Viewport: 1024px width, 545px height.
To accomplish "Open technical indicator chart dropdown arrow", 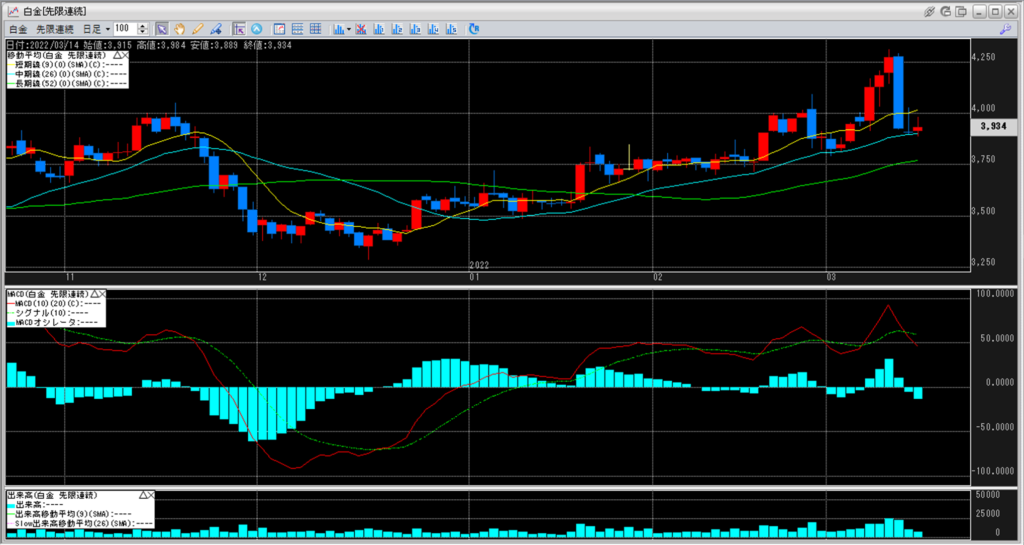I will tap(348, 29).
